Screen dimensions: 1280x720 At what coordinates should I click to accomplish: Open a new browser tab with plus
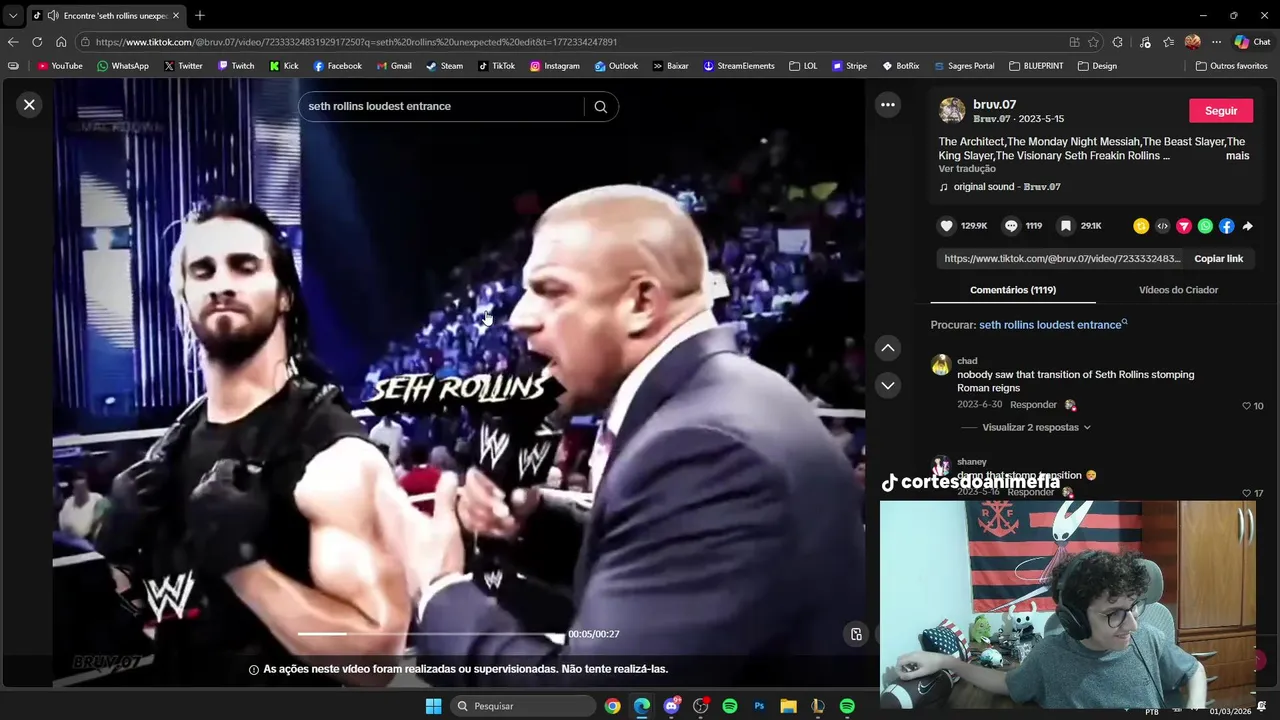coord(200,15)
